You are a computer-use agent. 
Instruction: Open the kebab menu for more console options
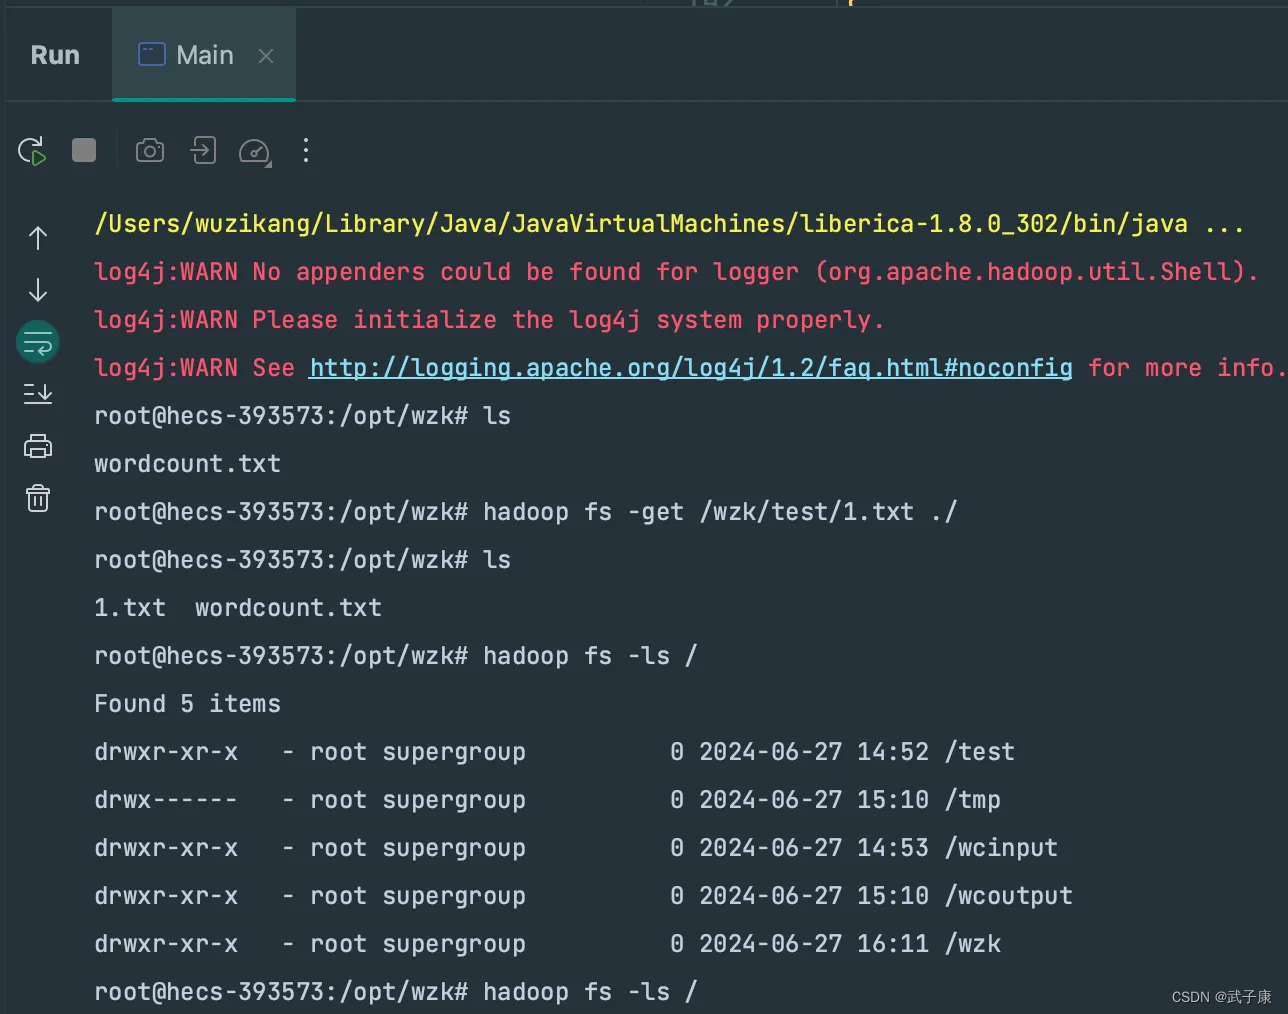[x=305, y=150]
